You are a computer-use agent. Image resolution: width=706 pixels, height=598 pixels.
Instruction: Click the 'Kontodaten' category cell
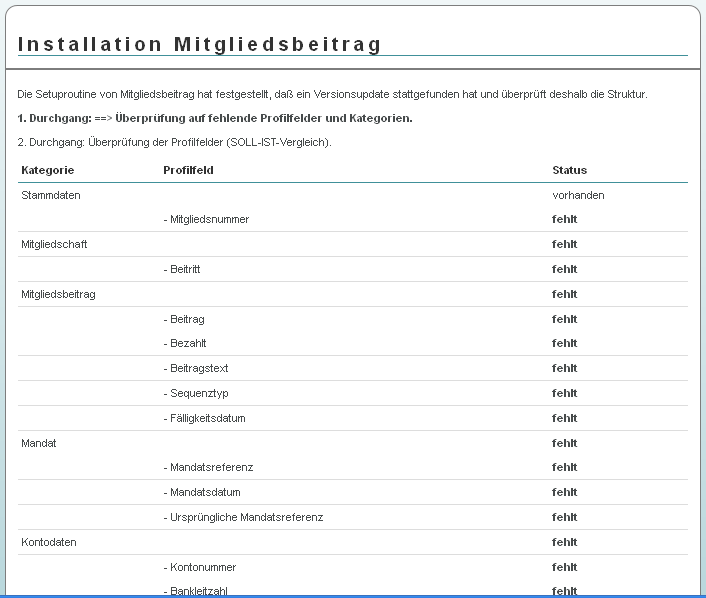pyautogui.click(x=49, y=542)
